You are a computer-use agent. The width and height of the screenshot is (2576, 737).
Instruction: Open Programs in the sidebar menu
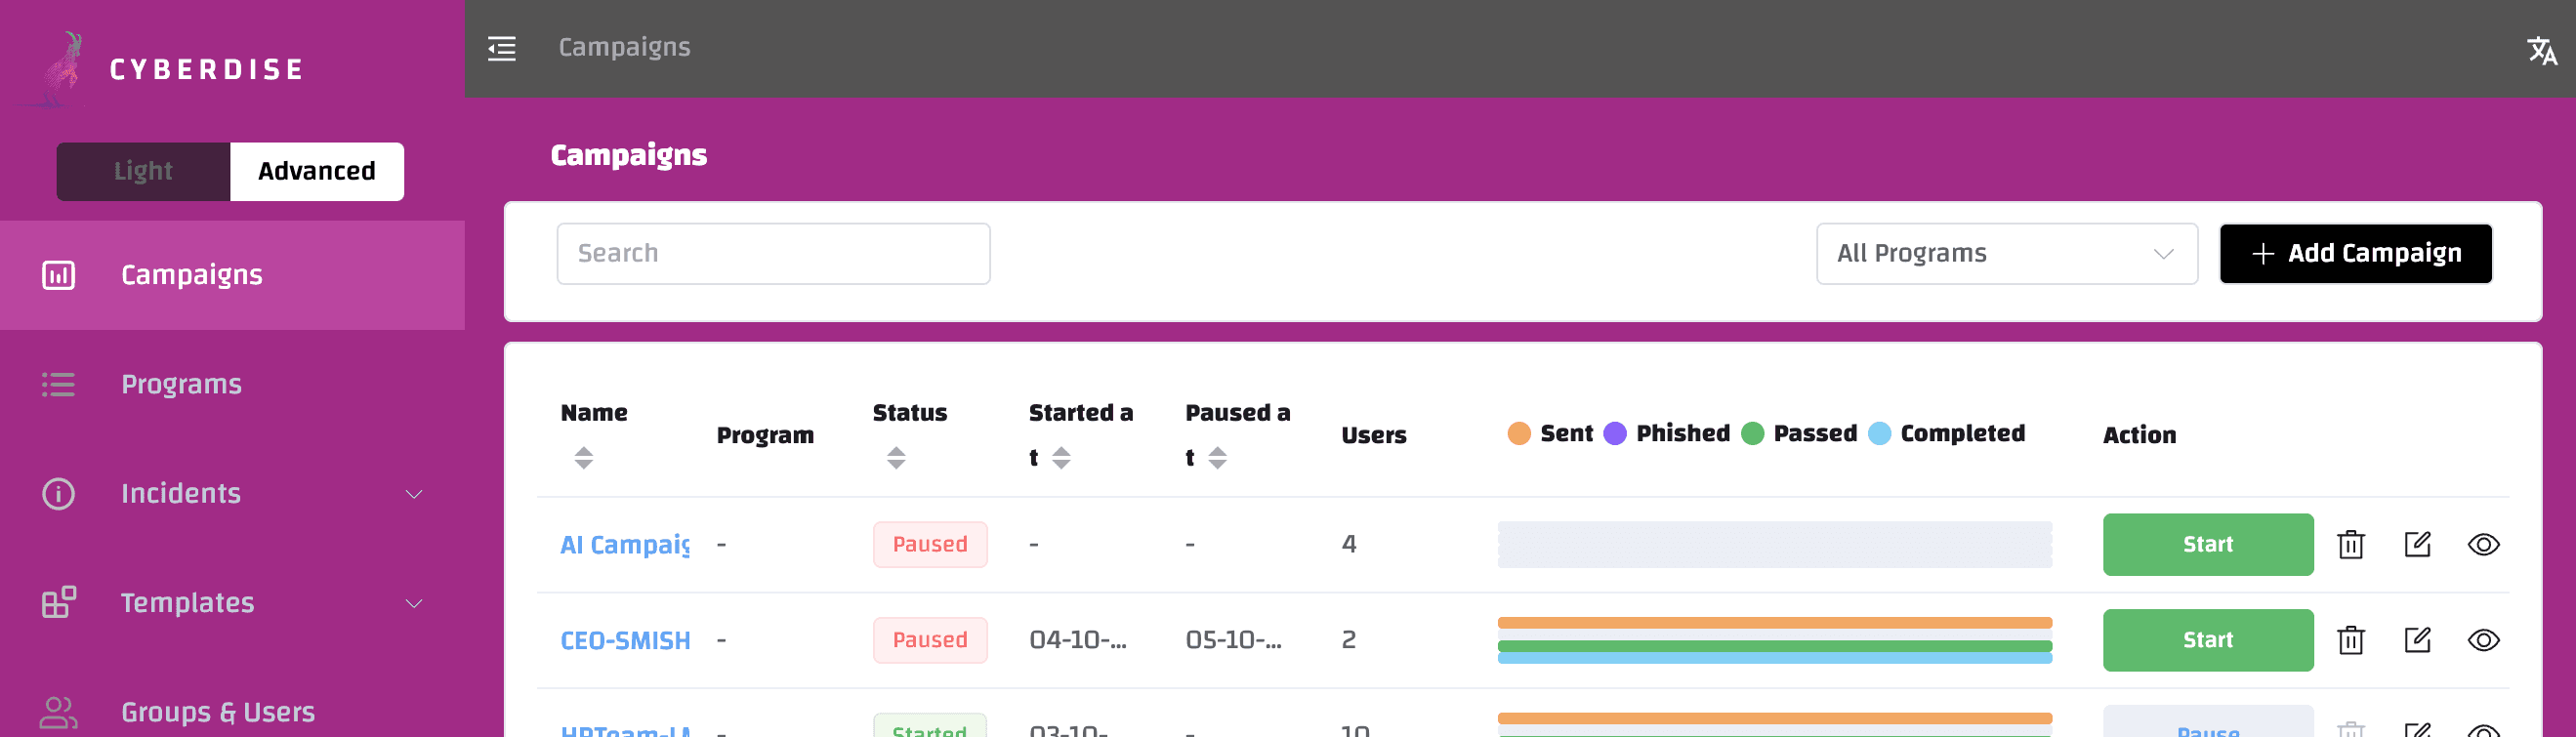(232, 384)
